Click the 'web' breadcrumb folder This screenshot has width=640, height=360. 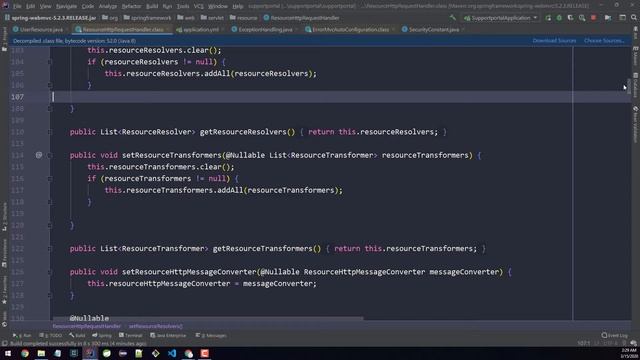pos(187,18)
